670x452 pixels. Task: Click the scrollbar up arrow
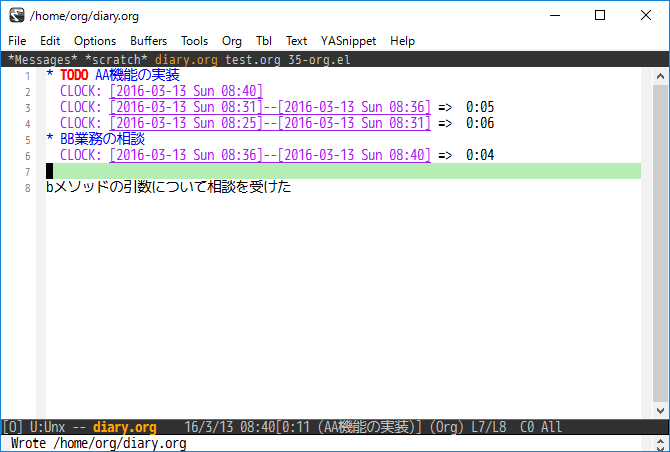pos(660,76)
